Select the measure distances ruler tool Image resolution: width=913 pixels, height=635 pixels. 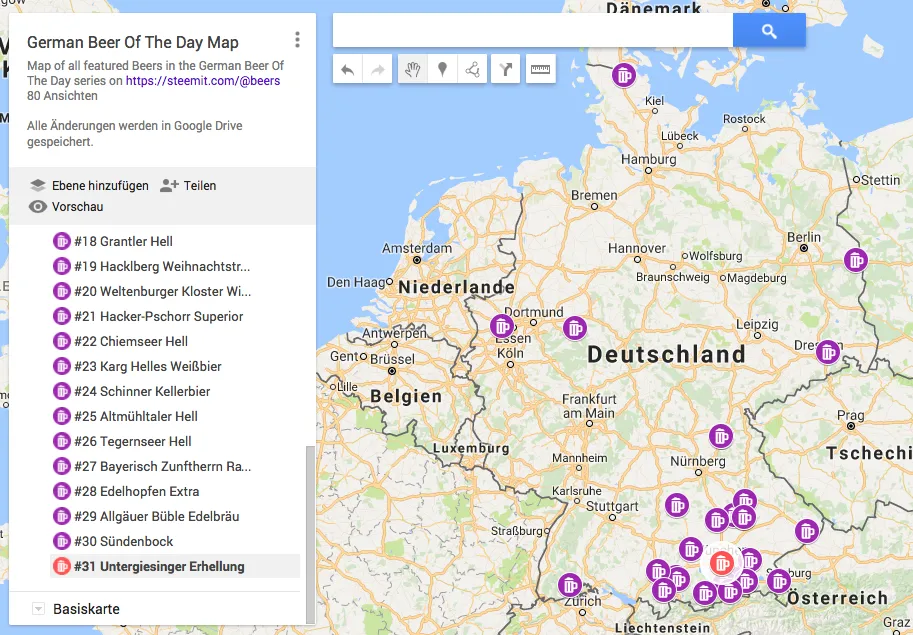(x=541, y=69)
